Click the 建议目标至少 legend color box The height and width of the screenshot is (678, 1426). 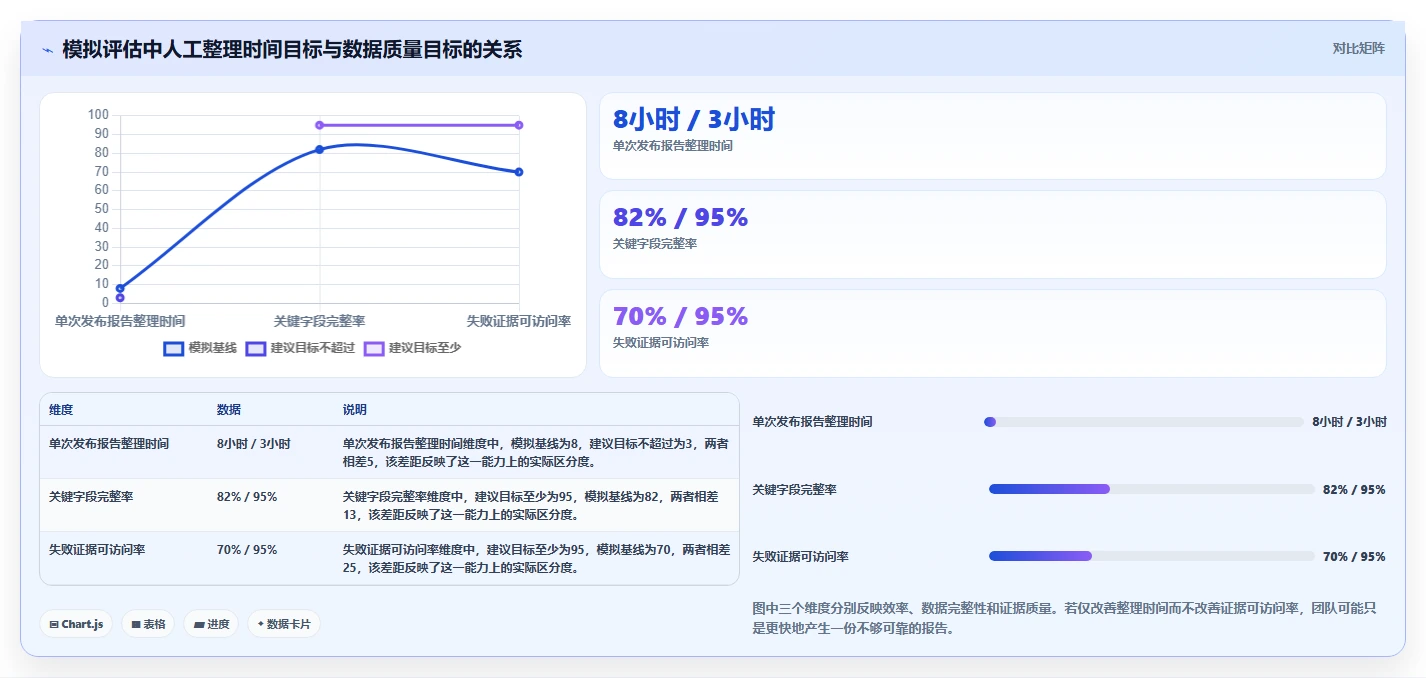pos(374,348)
